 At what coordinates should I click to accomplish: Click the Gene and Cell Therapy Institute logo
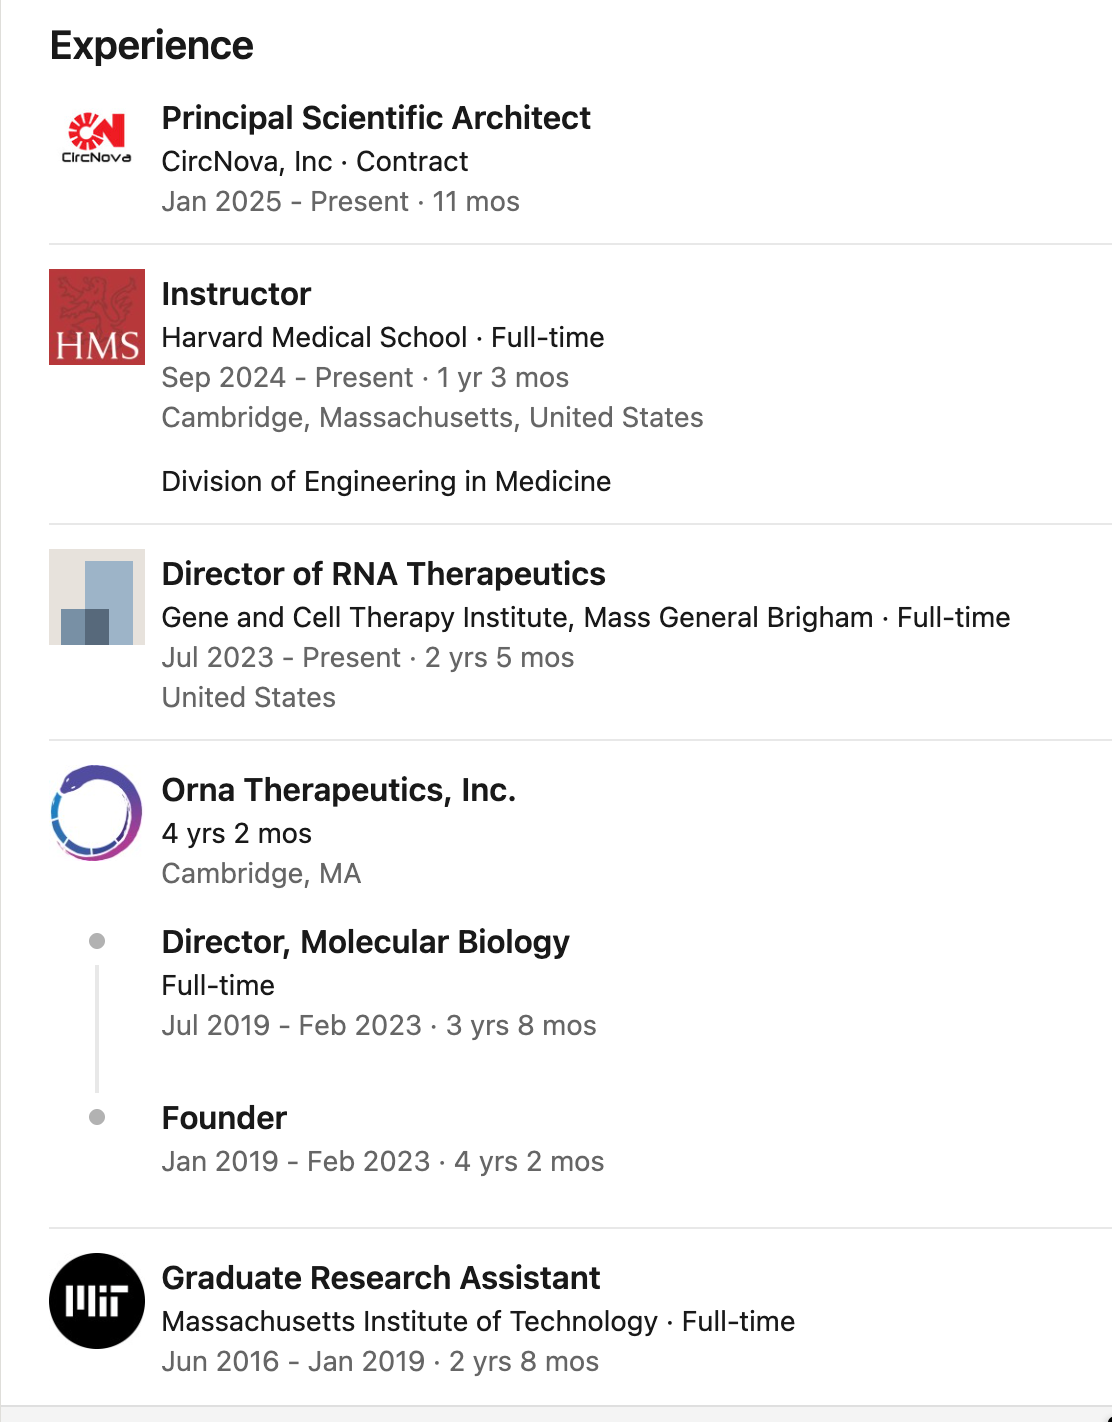(x=97, y=597)
